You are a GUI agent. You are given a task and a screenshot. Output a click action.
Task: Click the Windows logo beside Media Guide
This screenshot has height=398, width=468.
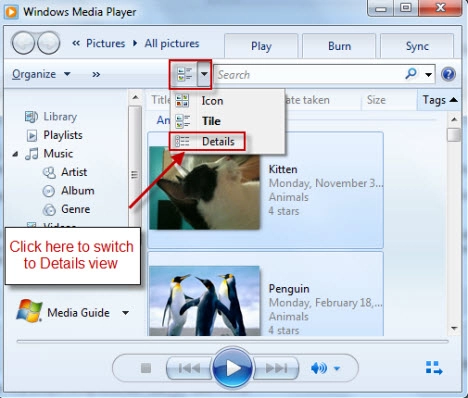29,311
